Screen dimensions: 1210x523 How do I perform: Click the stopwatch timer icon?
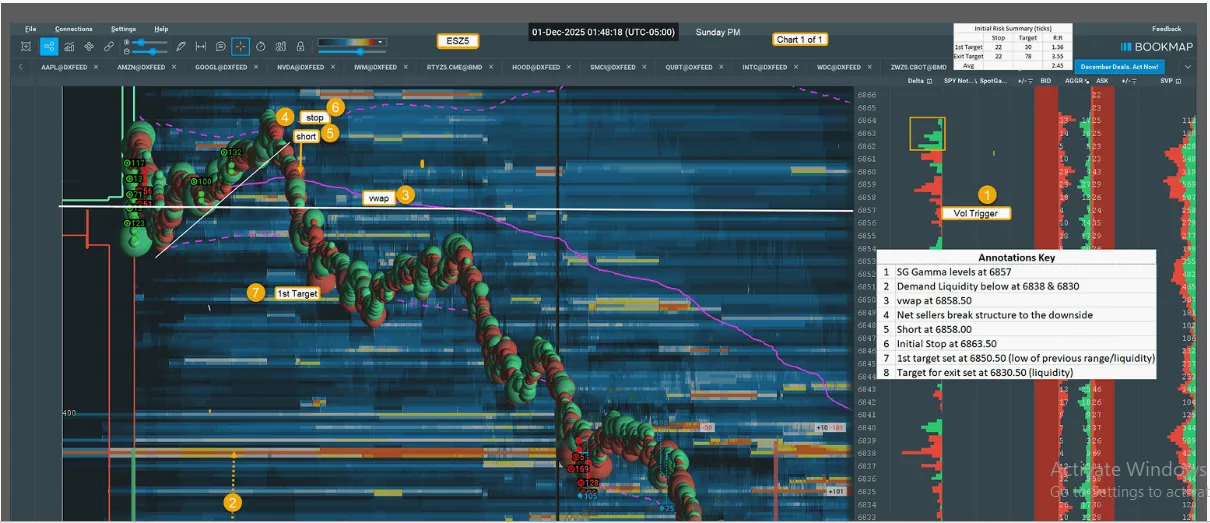(261, 46)
